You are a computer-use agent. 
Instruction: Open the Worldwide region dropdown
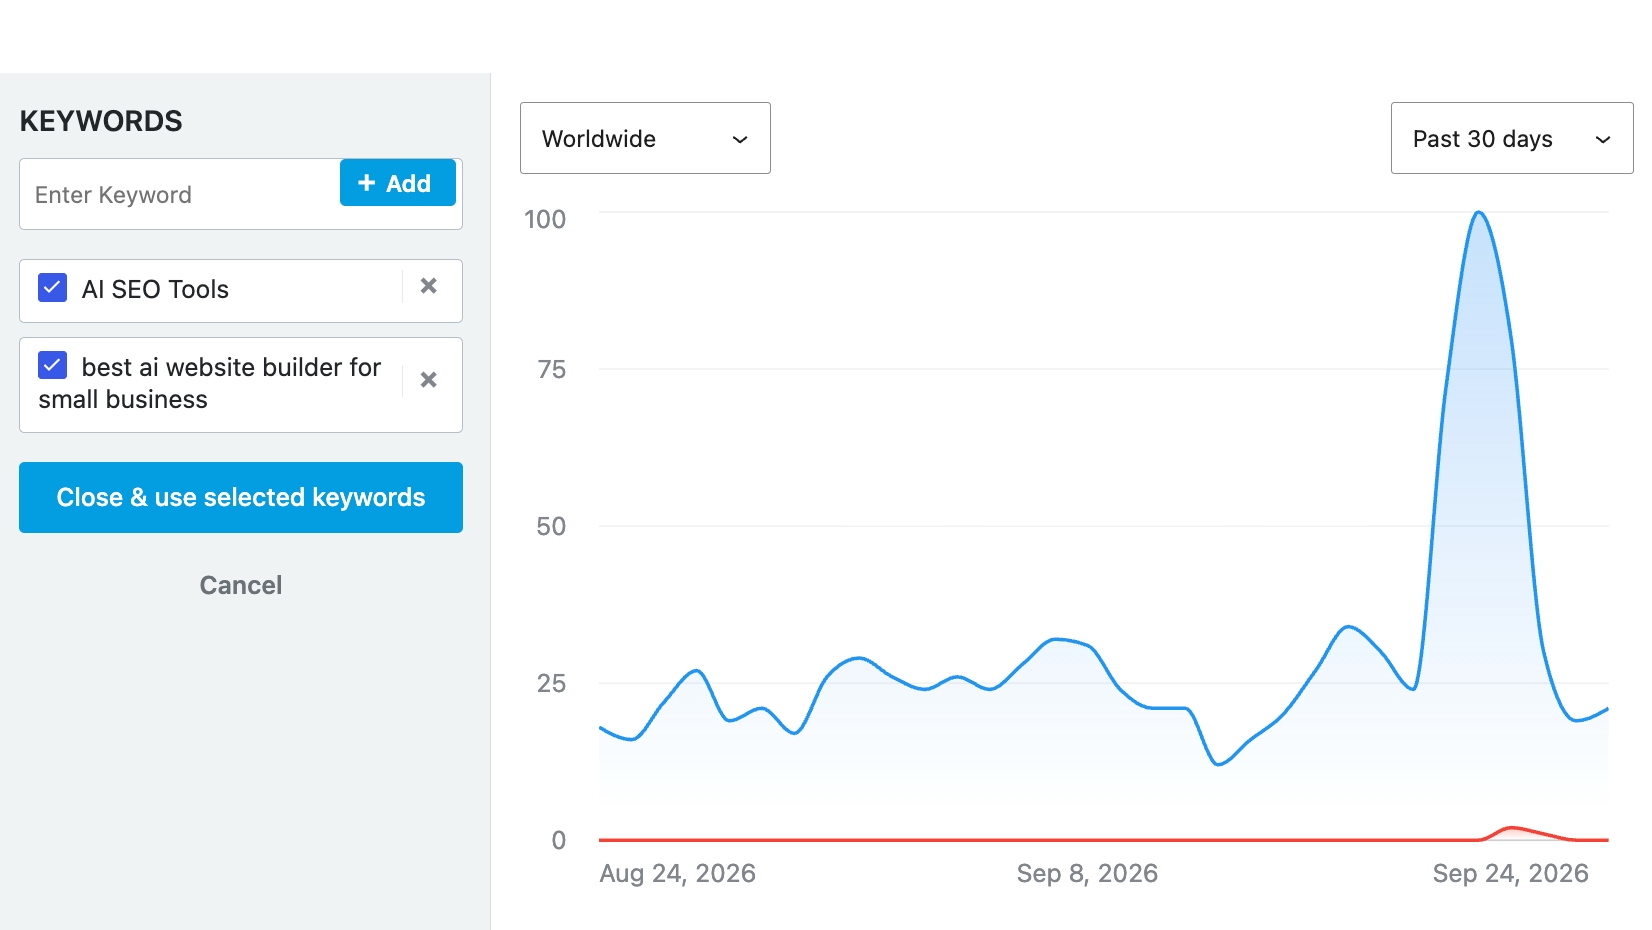coord(645,138)
